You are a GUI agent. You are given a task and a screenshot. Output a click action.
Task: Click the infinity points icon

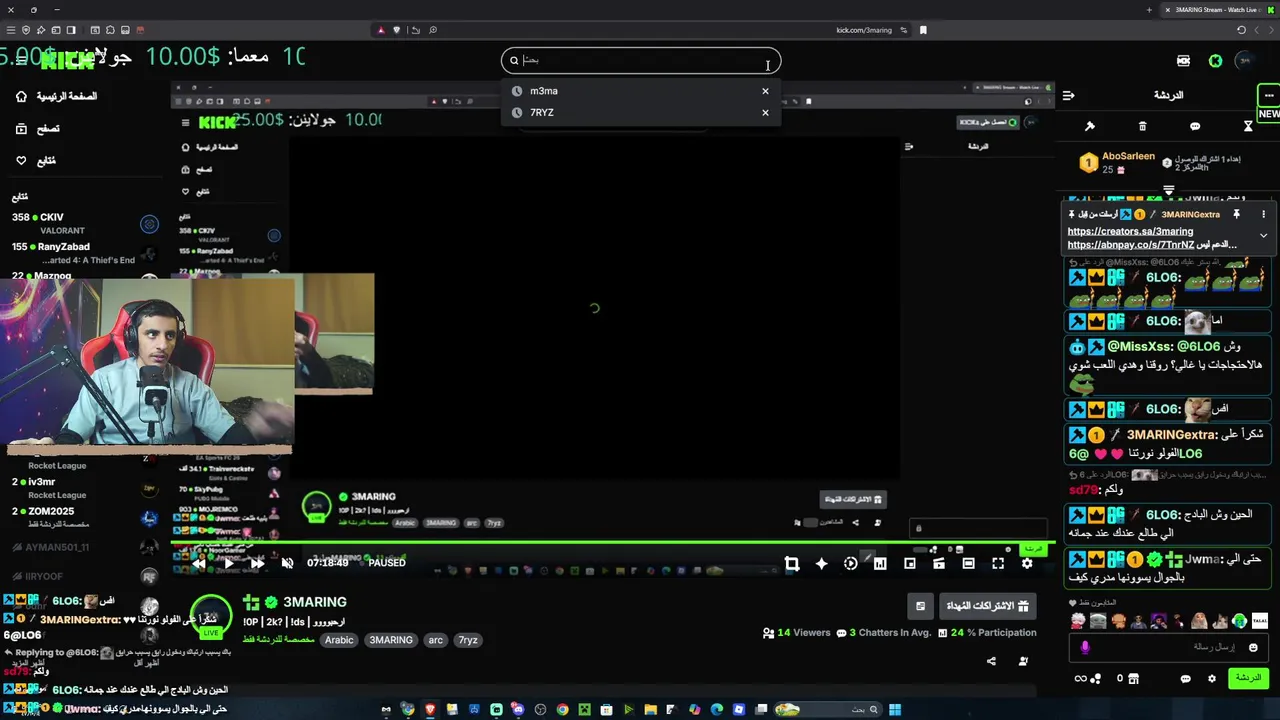click(1087, 679)
